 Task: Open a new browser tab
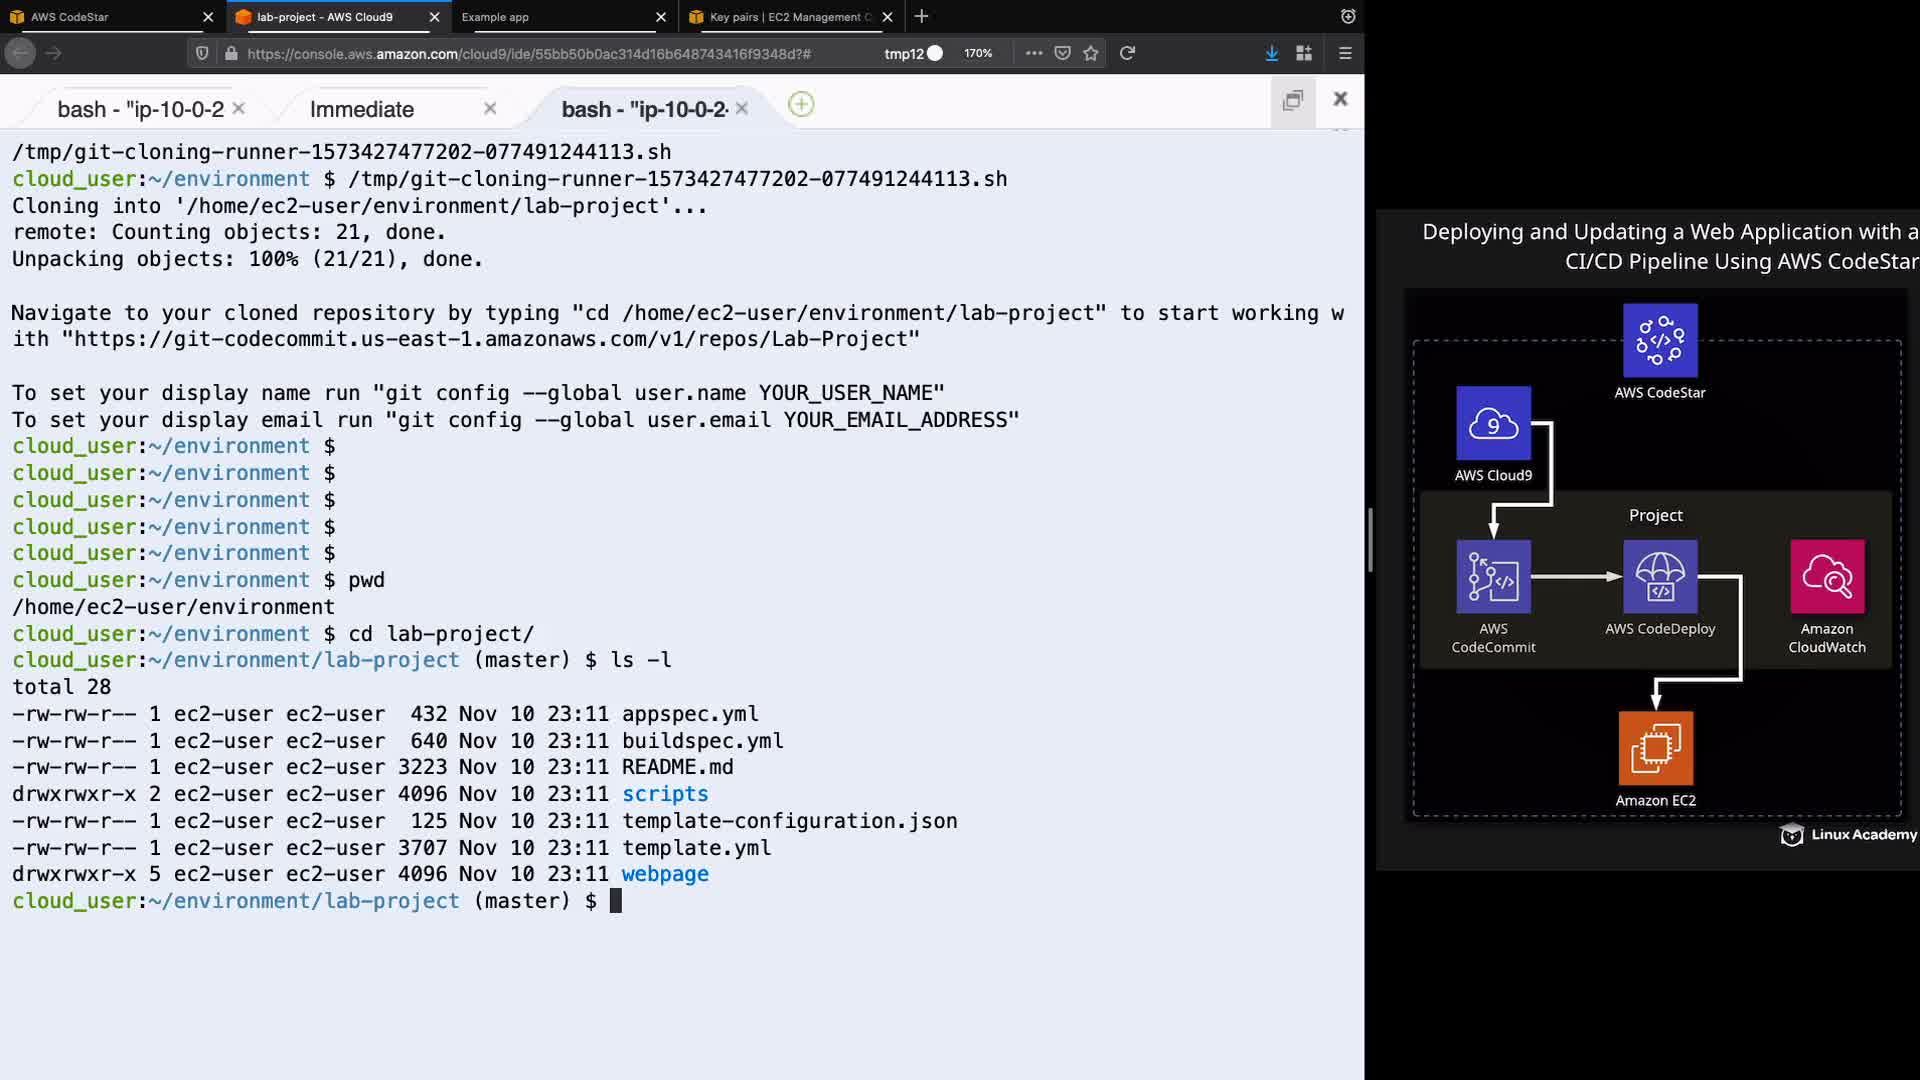click(x=921, y=17)
